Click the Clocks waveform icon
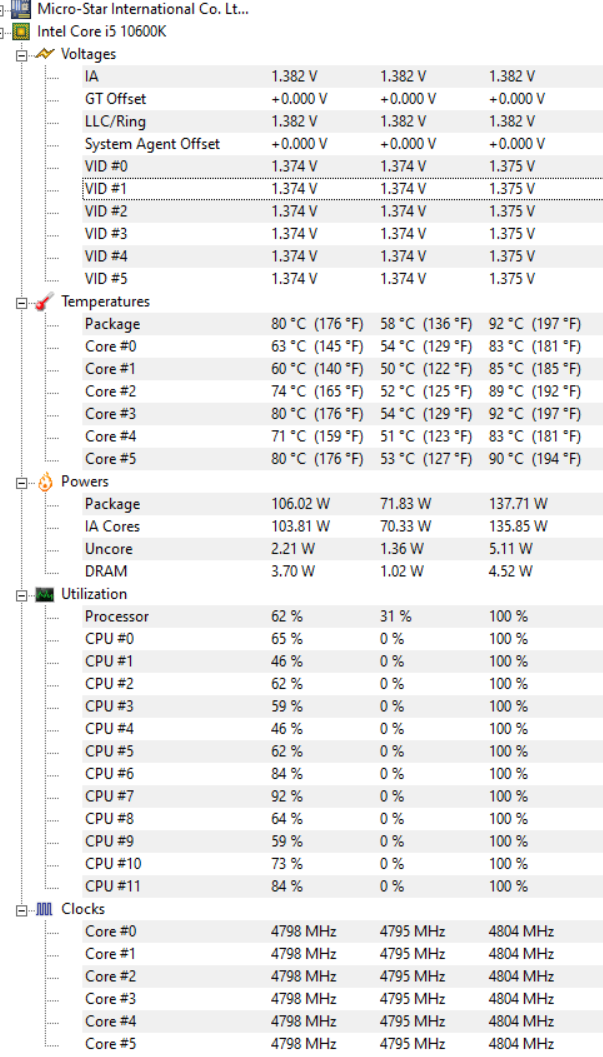 click(x=45, y=909)
